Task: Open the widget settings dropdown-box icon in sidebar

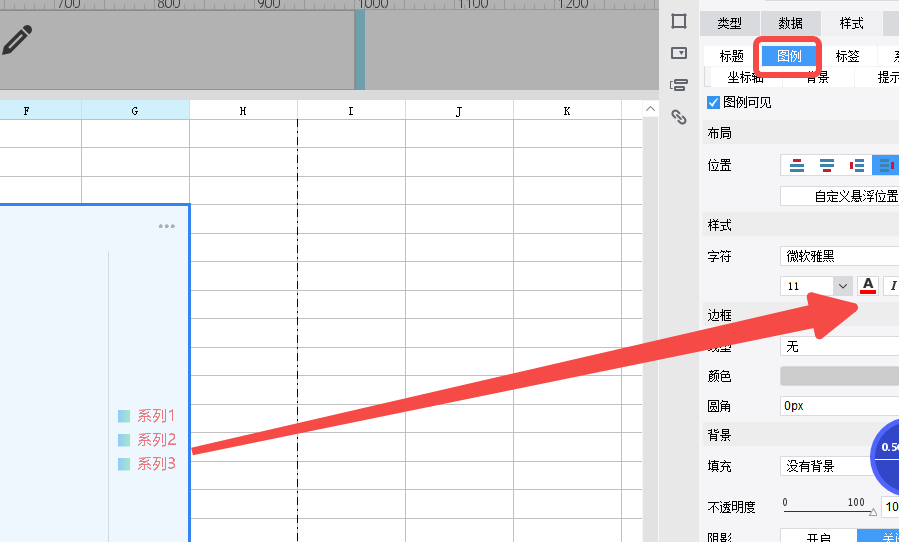Action: (679, 53)
